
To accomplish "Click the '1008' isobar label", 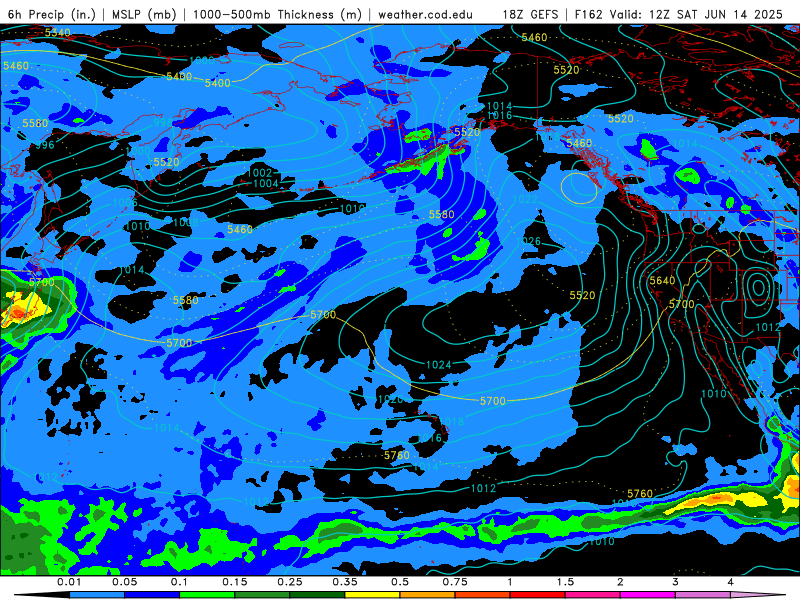I will click(x=186, y=222).
